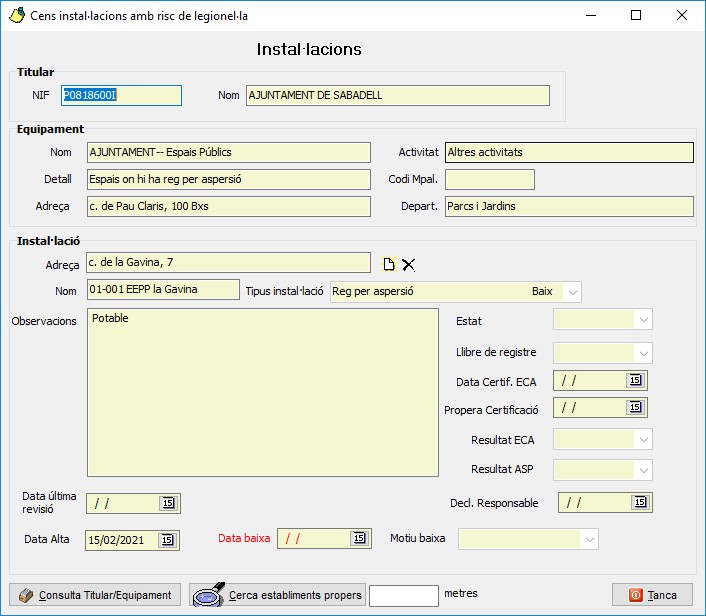Screen dimensions: 706x616
Task: Open calendar for Data última revisió
Action: tap(167, 503)
